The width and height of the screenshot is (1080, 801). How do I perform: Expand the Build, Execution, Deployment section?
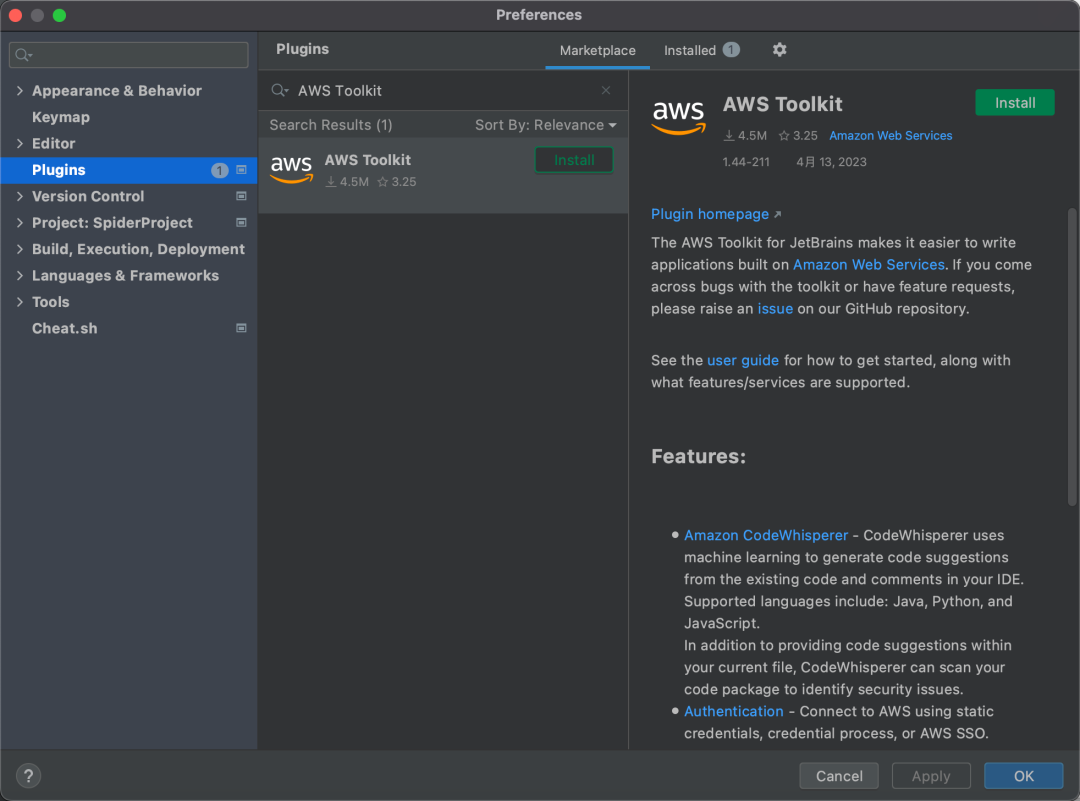(x=19, y=249)
